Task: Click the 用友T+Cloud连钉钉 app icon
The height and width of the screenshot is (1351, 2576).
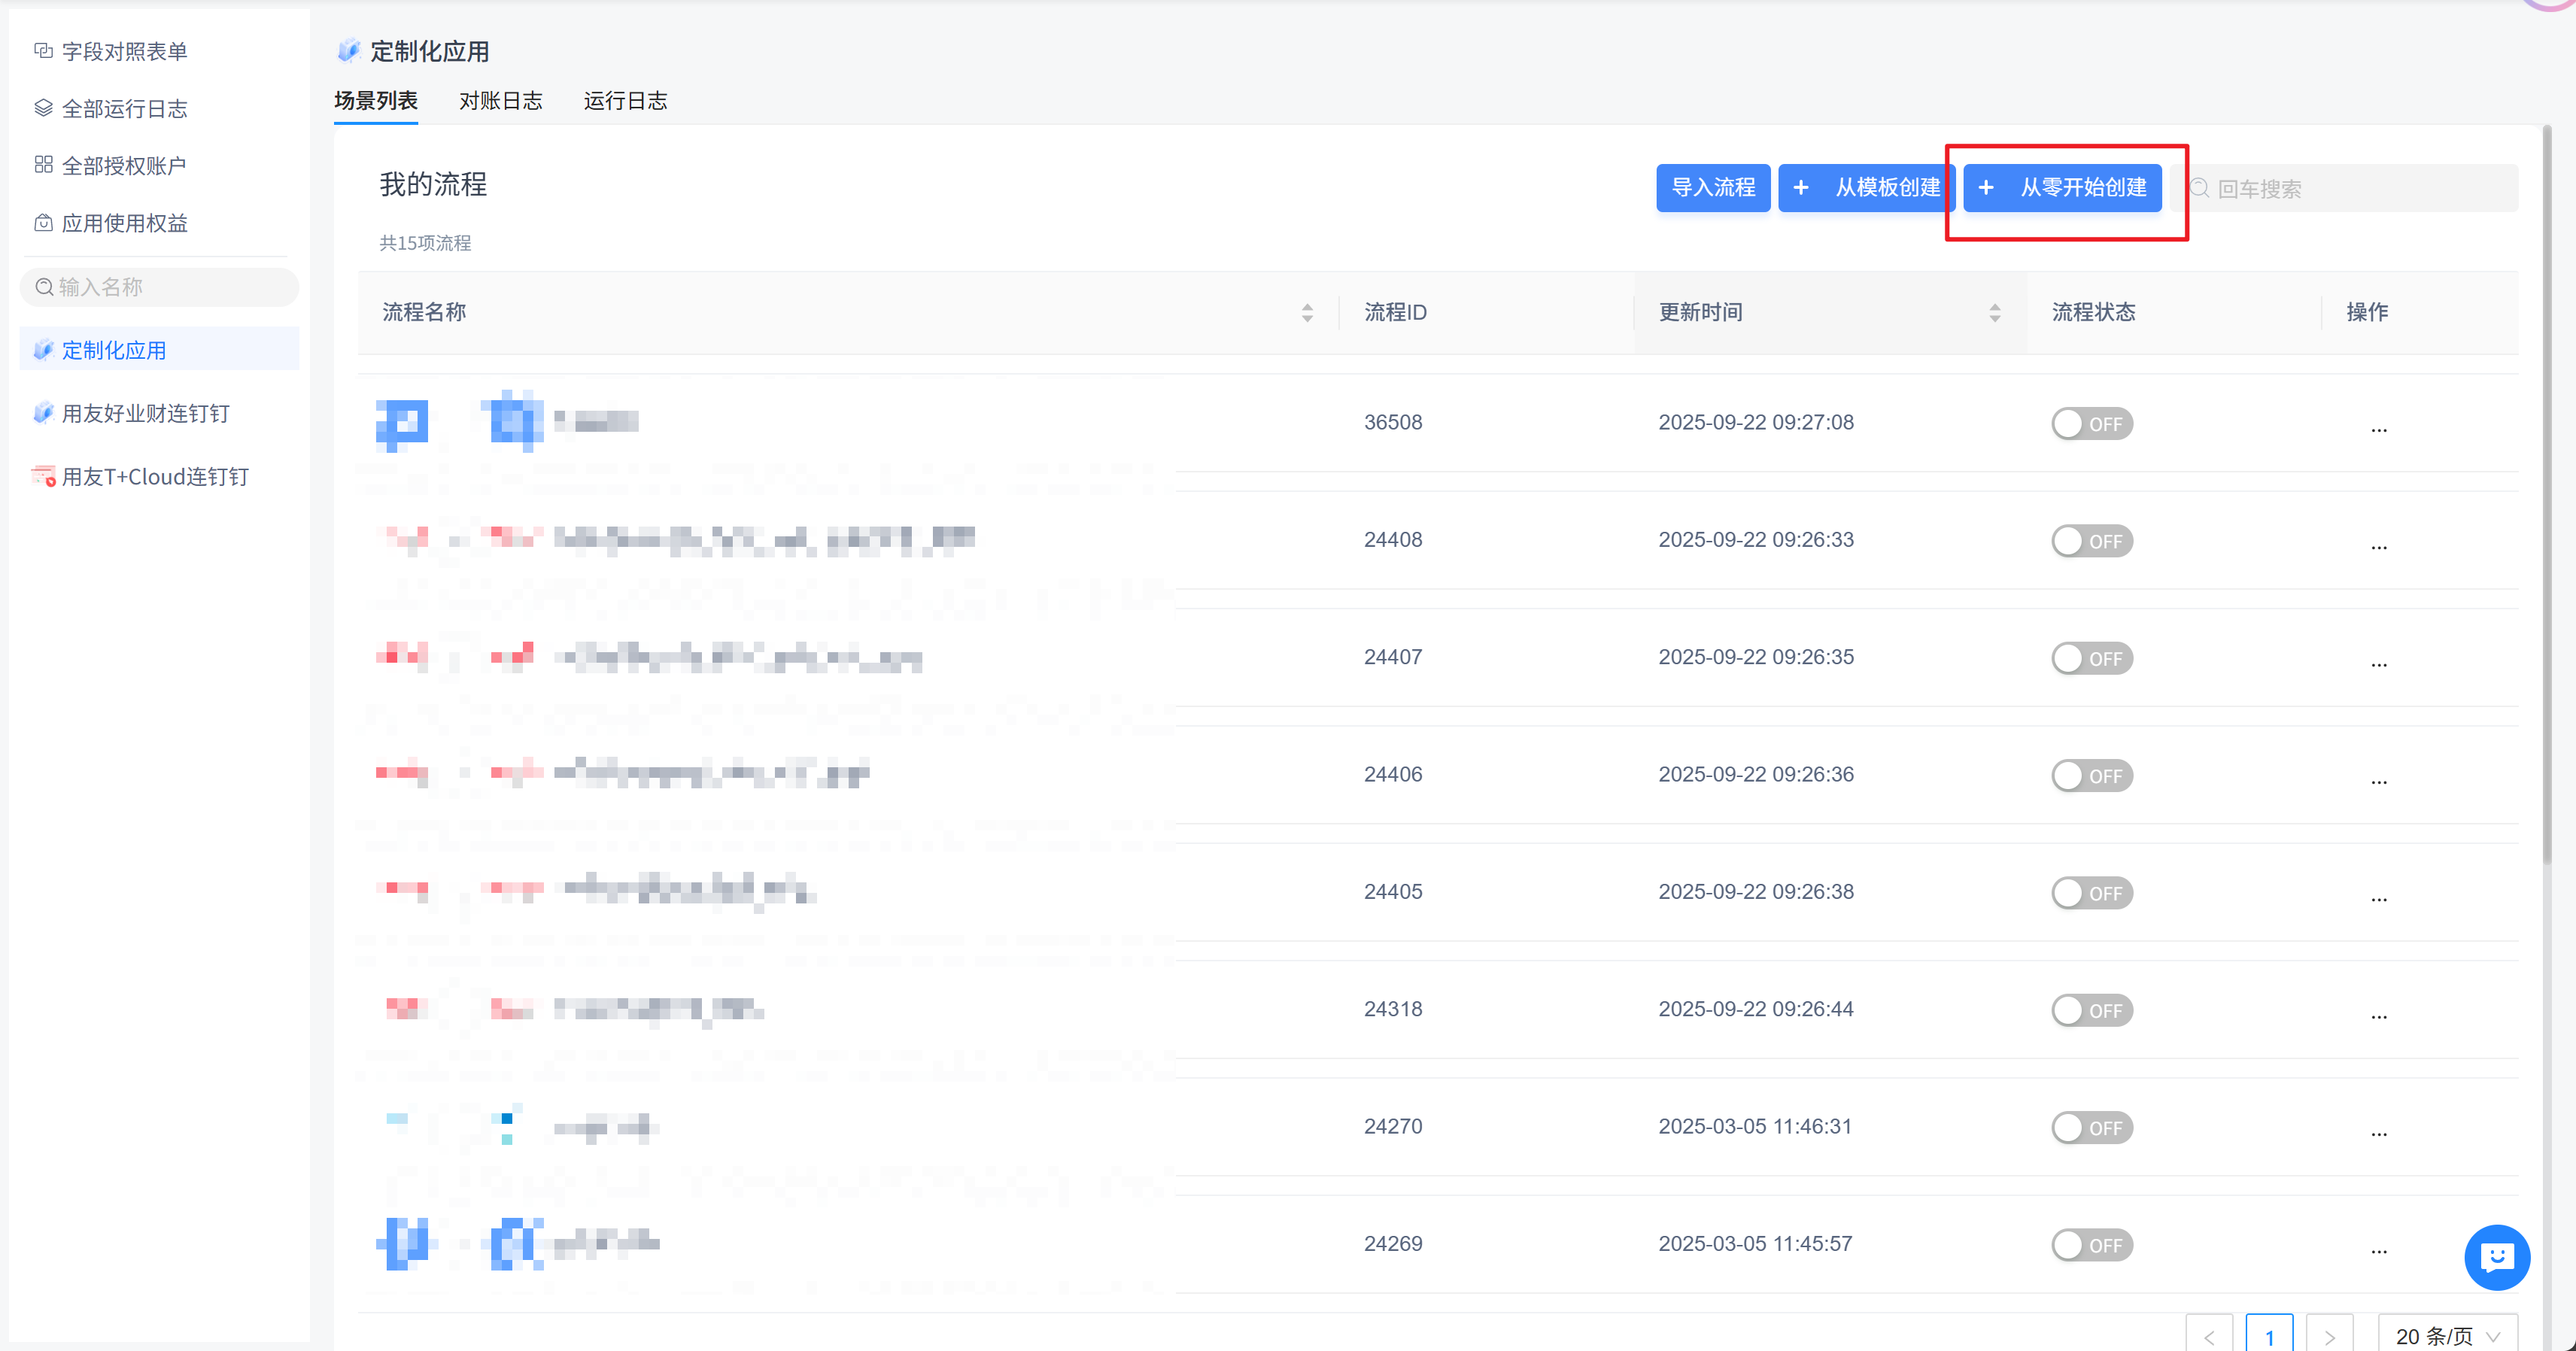Action: click(x=43, y=476)
